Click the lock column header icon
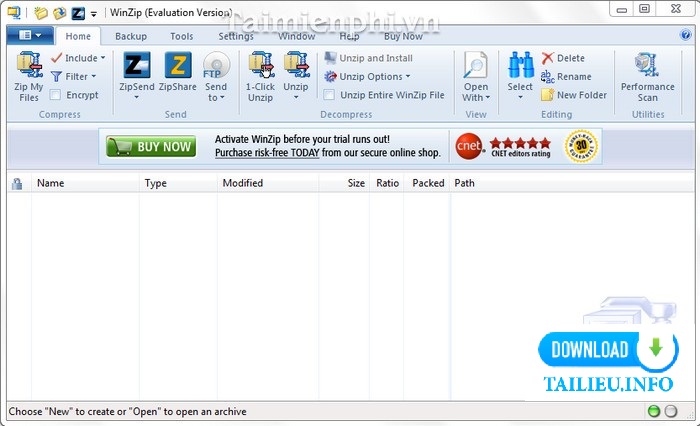700x426 pixels. coord(17,184)
